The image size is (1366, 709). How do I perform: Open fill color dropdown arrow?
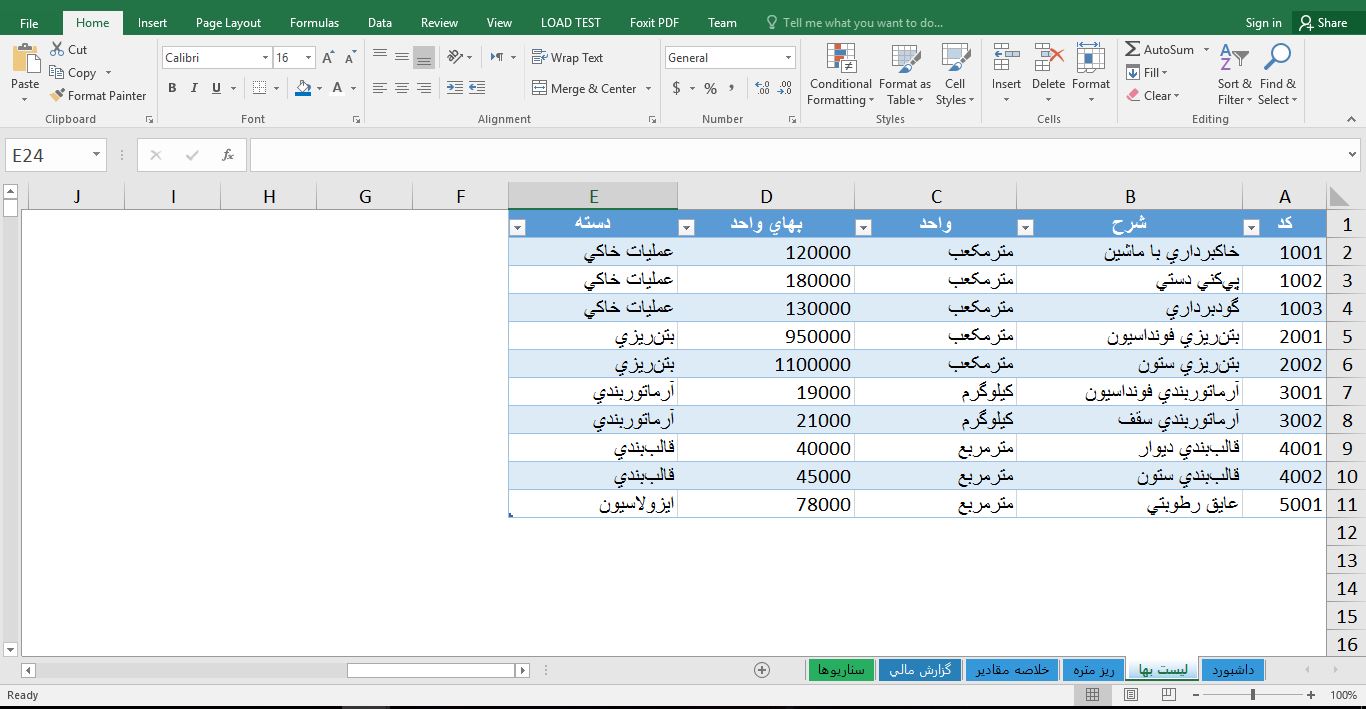319,88
